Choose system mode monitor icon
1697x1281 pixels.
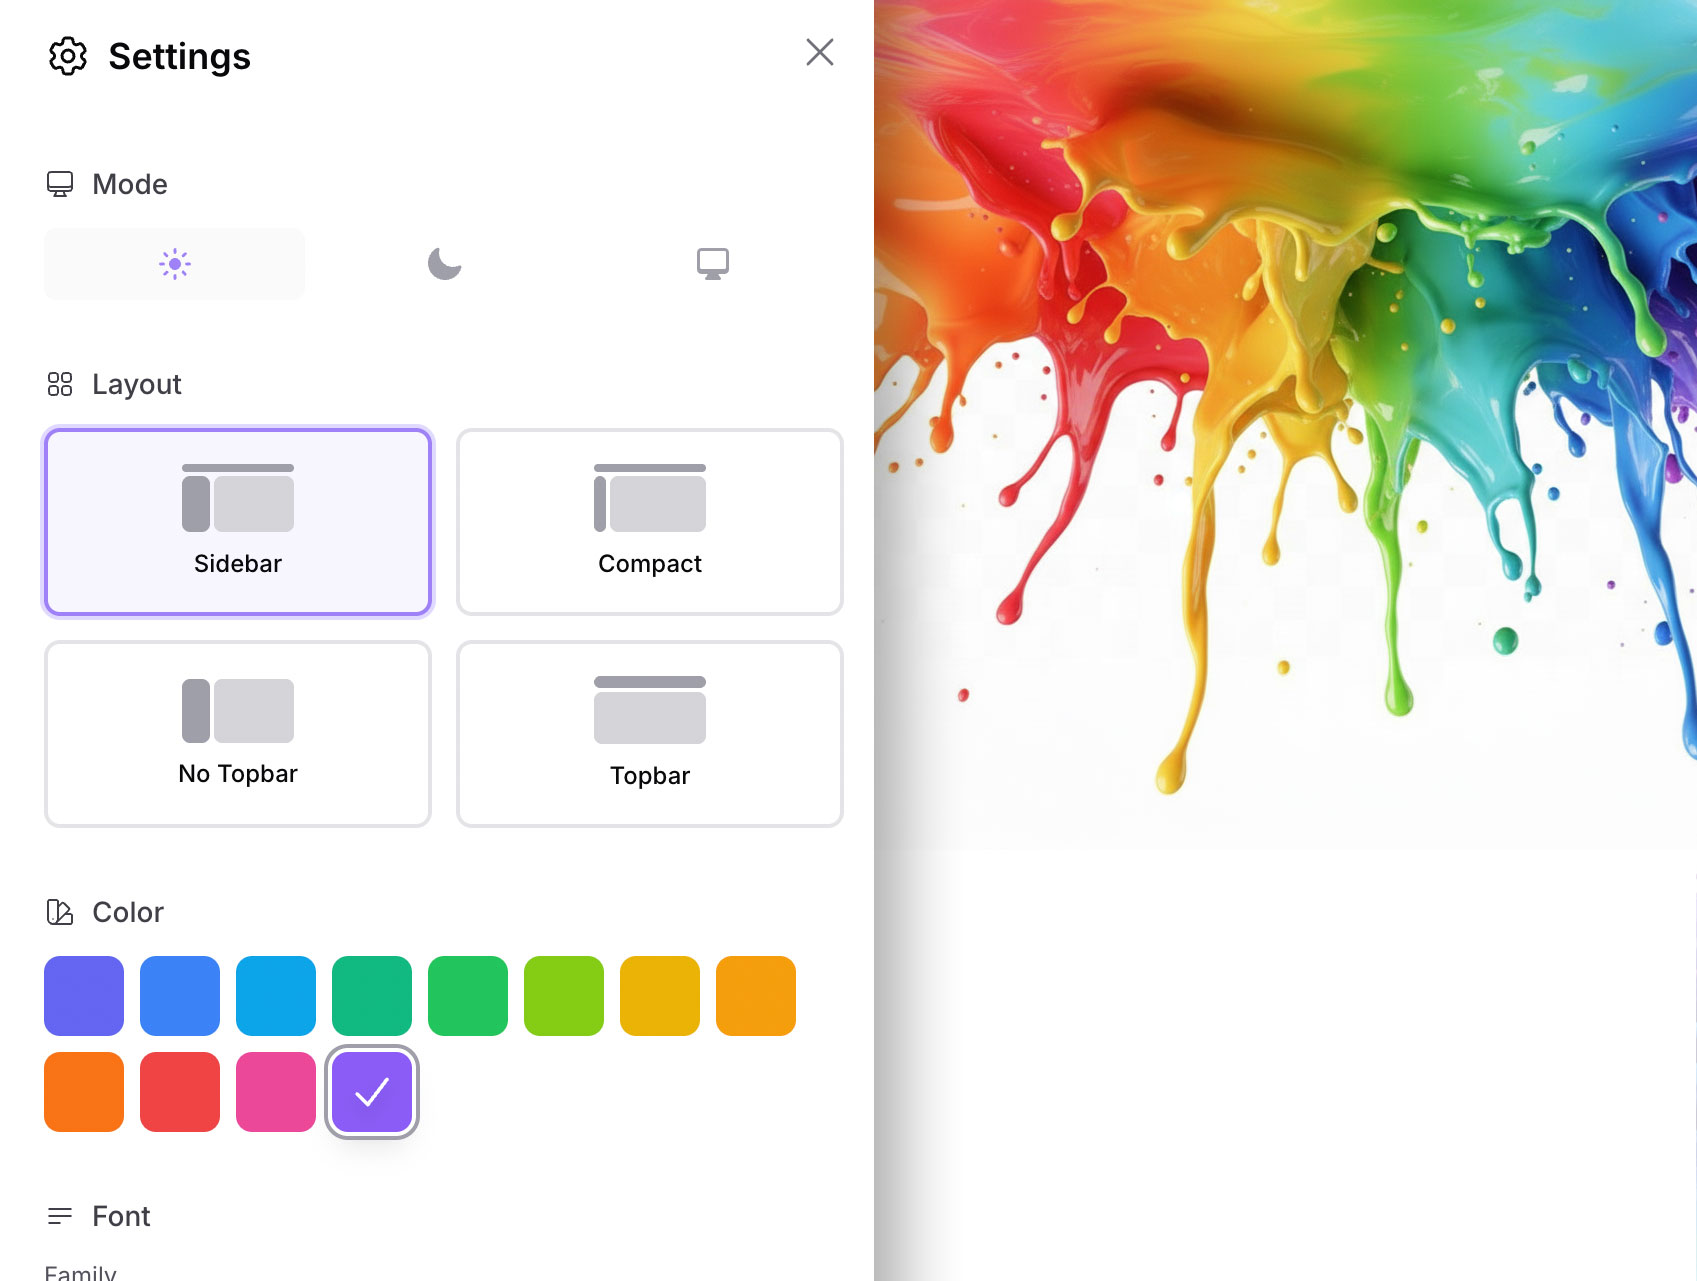point(713,264)
